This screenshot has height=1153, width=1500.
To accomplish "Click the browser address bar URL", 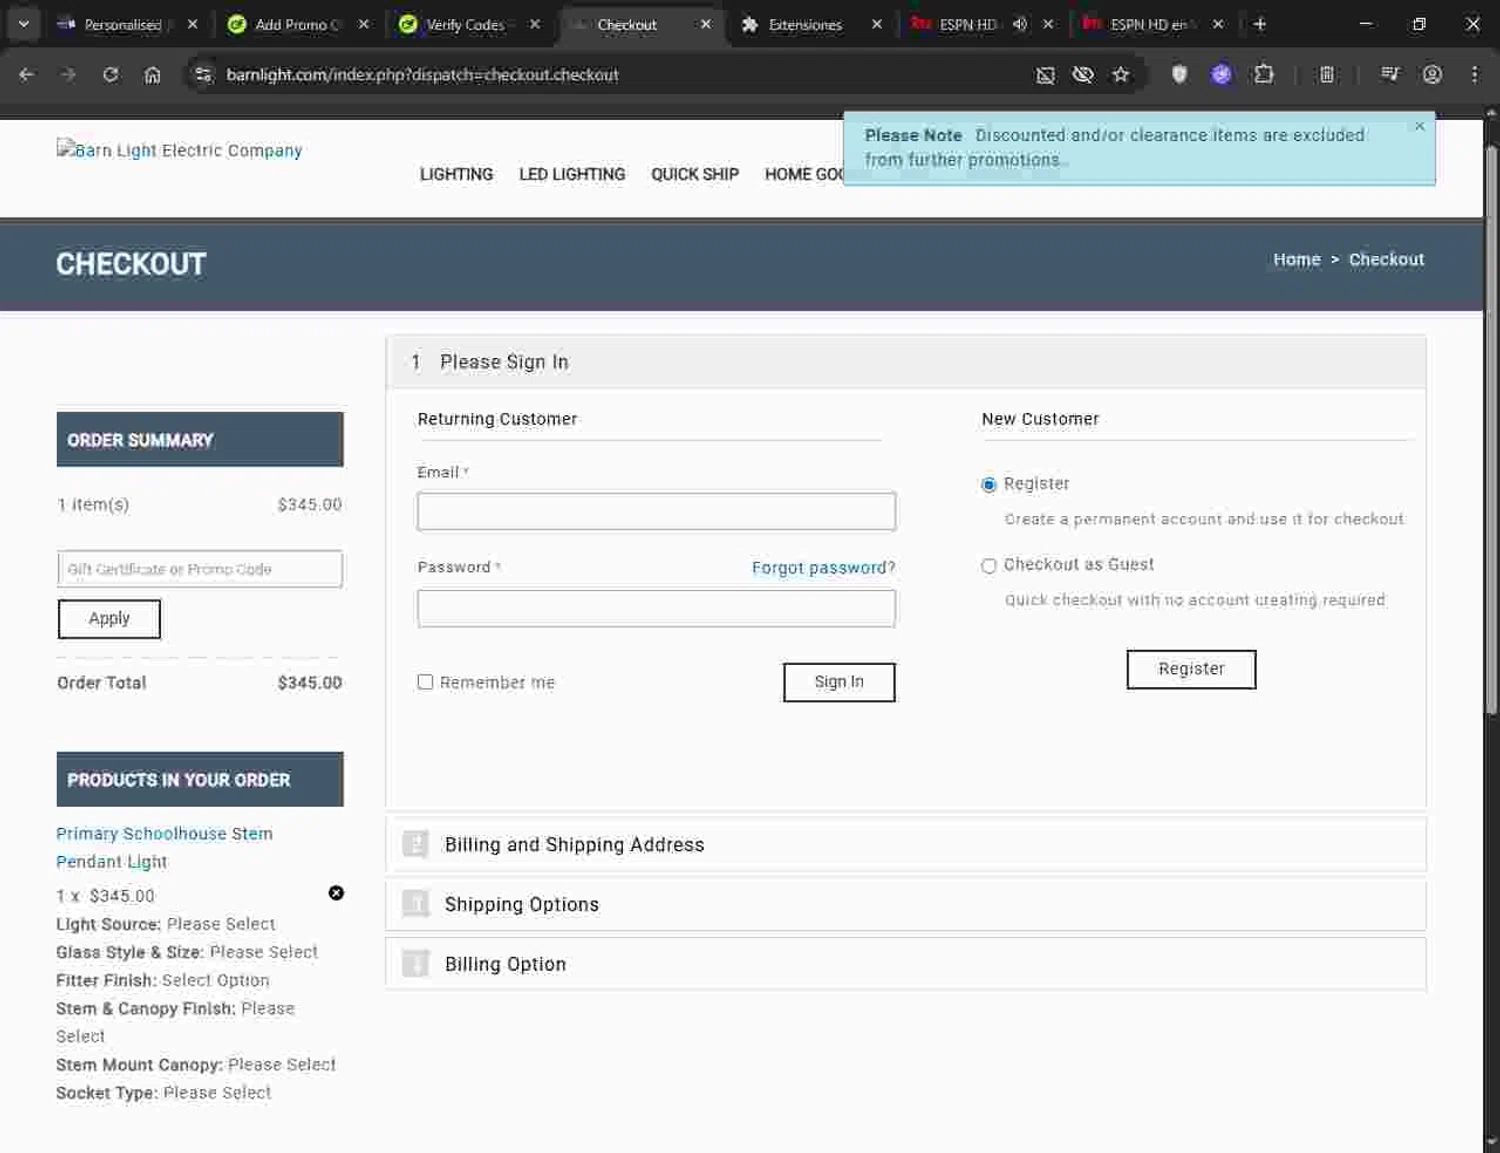I will click(422, 75).
